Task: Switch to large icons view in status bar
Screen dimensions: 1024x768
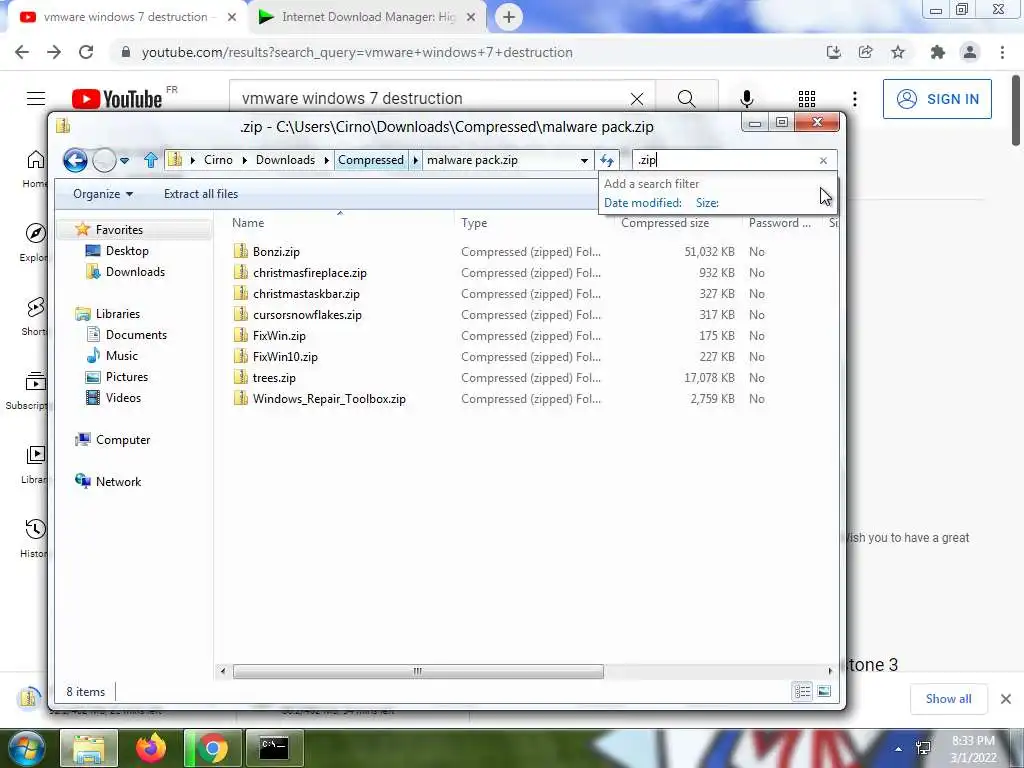Action: (824, 691)
